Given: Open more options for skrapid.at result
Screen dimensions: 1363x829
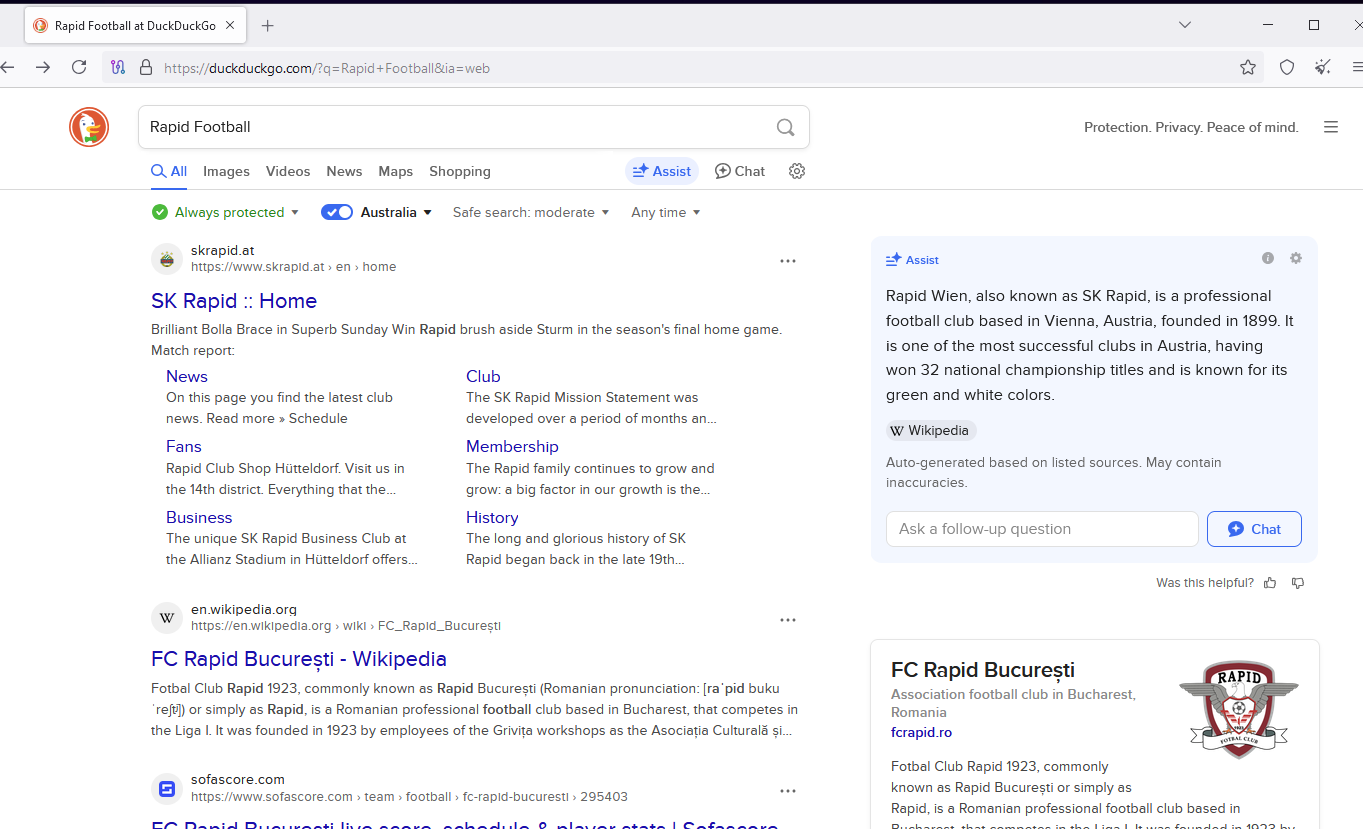Looking at the screenshot, I should (x=788, y=261).
